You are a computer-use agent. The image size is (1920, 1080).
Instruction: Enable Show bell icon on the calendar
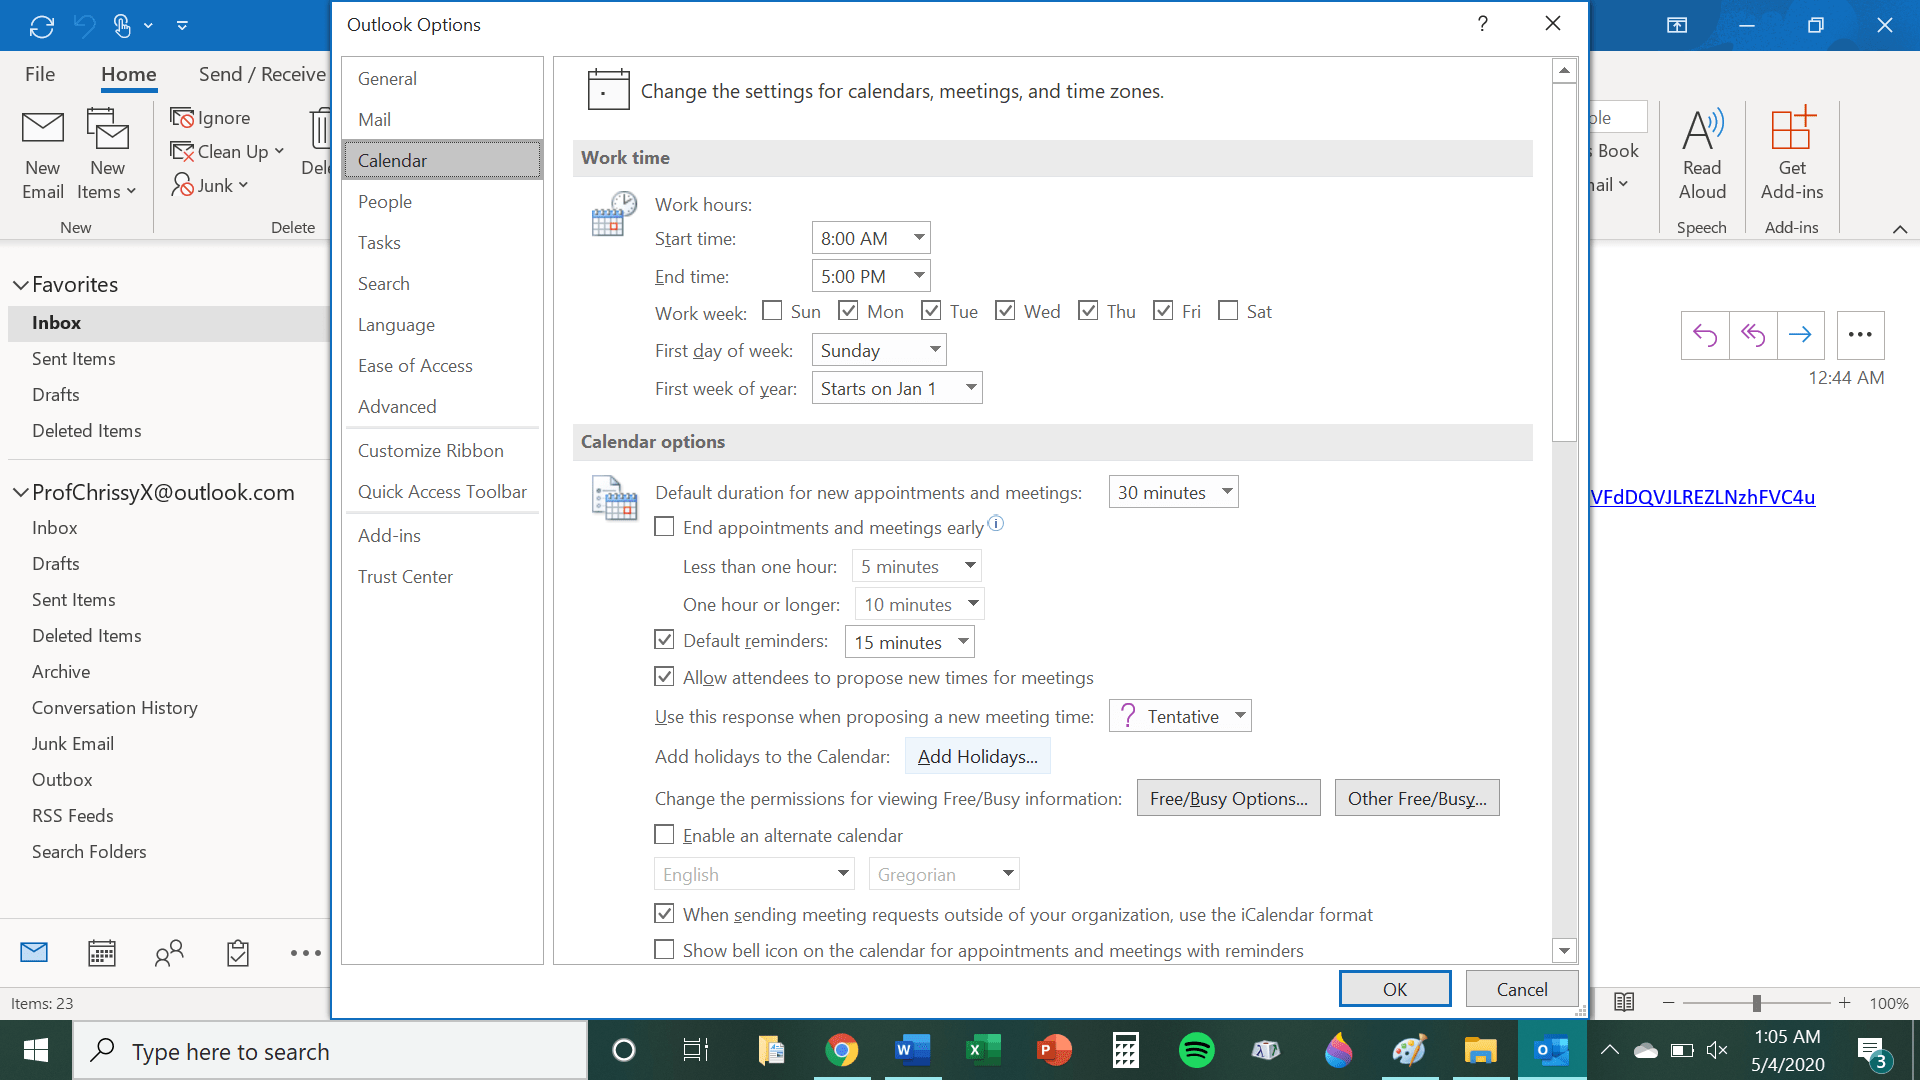click(x=664, y=950)
